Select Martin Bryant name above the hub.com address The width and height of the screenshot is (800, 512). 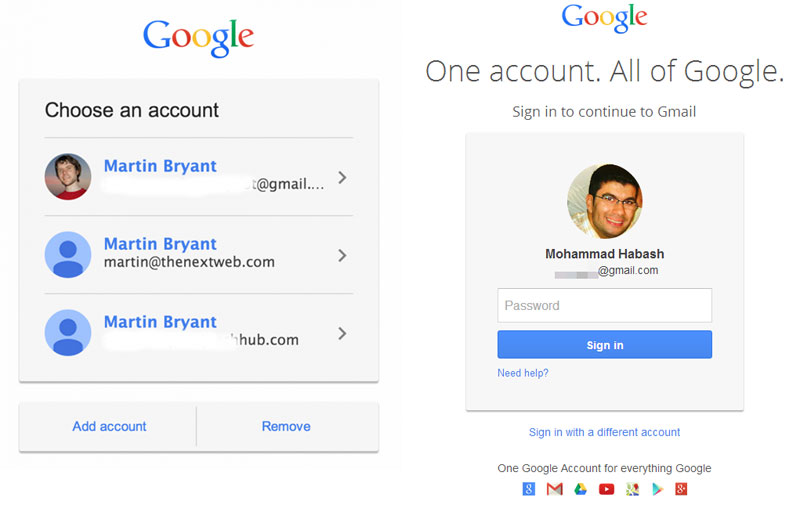coord(160,322)
